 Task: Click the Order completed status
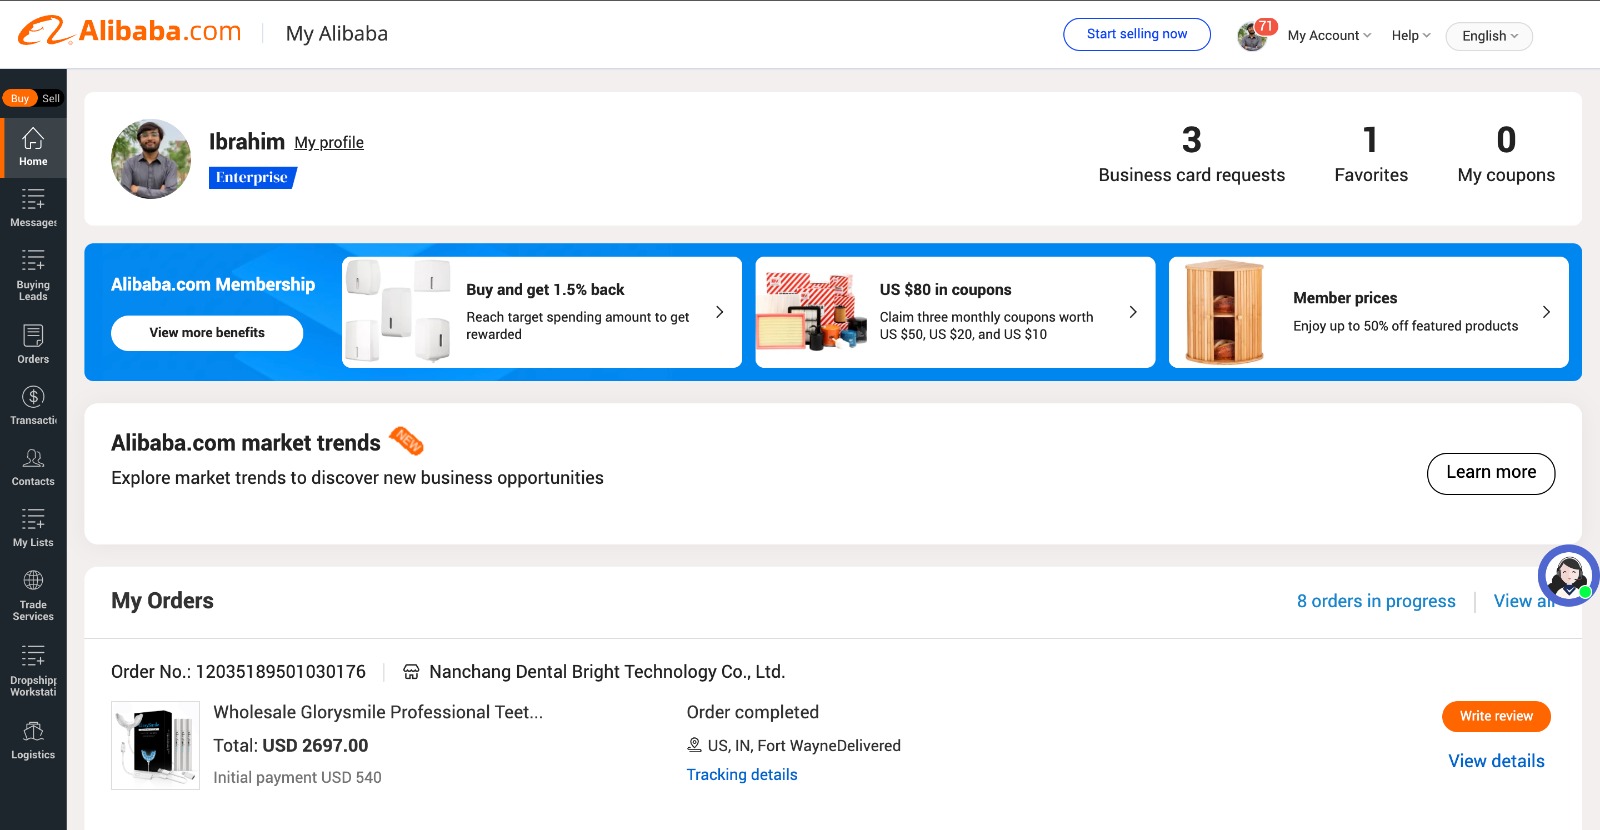point(752,712)
